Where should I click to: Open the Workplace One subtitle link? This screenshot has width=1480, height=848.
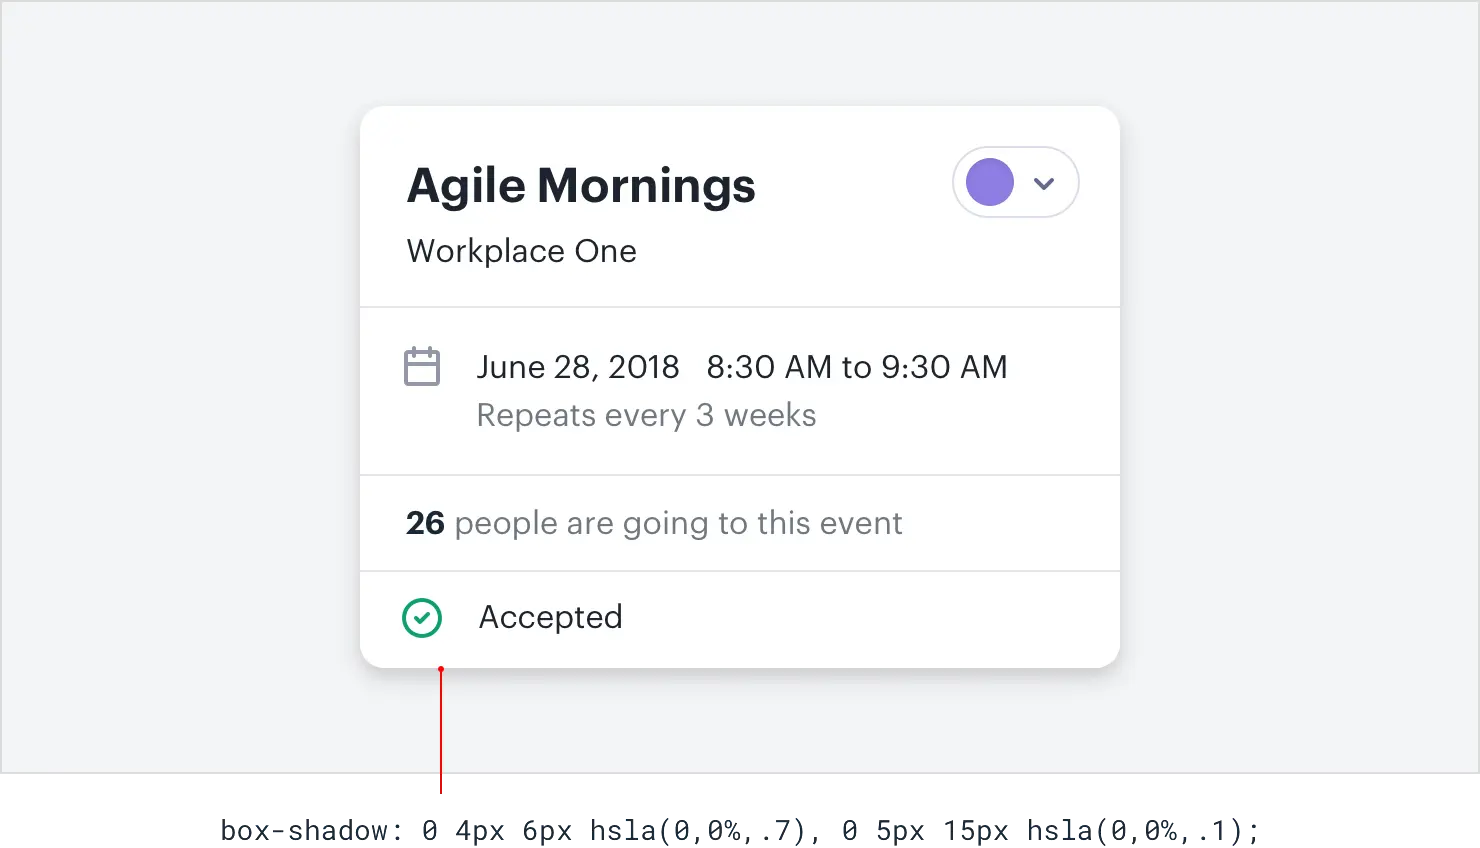click(521, 251)
